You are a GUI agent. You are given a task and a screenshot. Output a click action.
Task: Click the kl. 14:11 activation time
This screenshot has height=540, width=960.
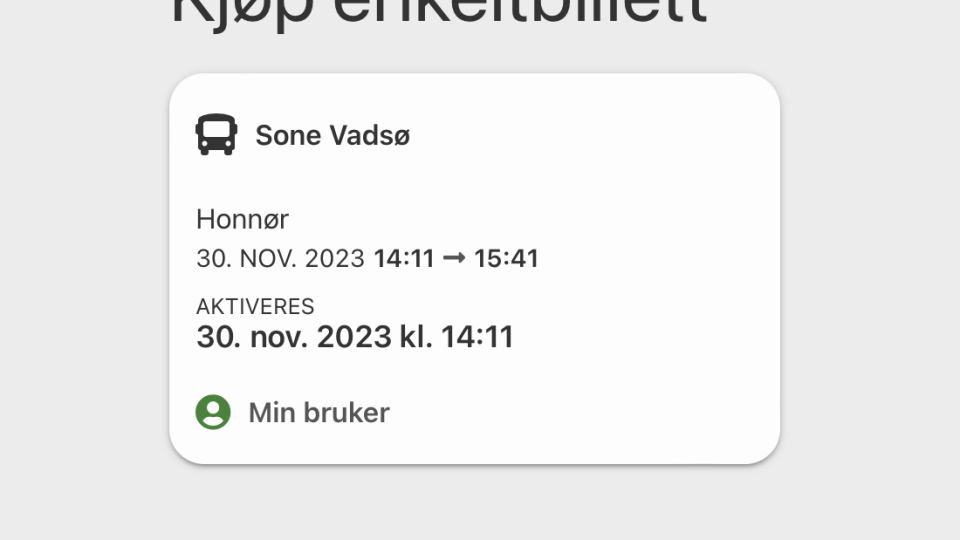[456, 337]
